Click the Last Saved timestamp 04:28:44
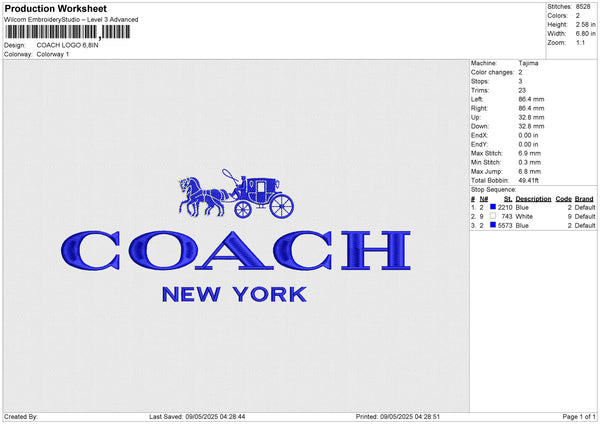This screenshot has height=424, width=600. (232, 416)
